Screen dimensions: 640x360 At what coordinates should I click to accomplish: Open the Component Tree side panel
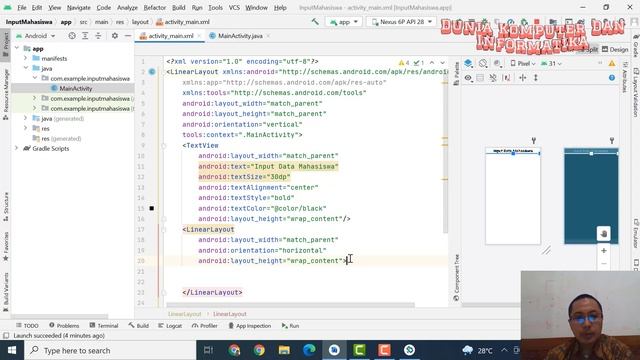tap(456, 278)
